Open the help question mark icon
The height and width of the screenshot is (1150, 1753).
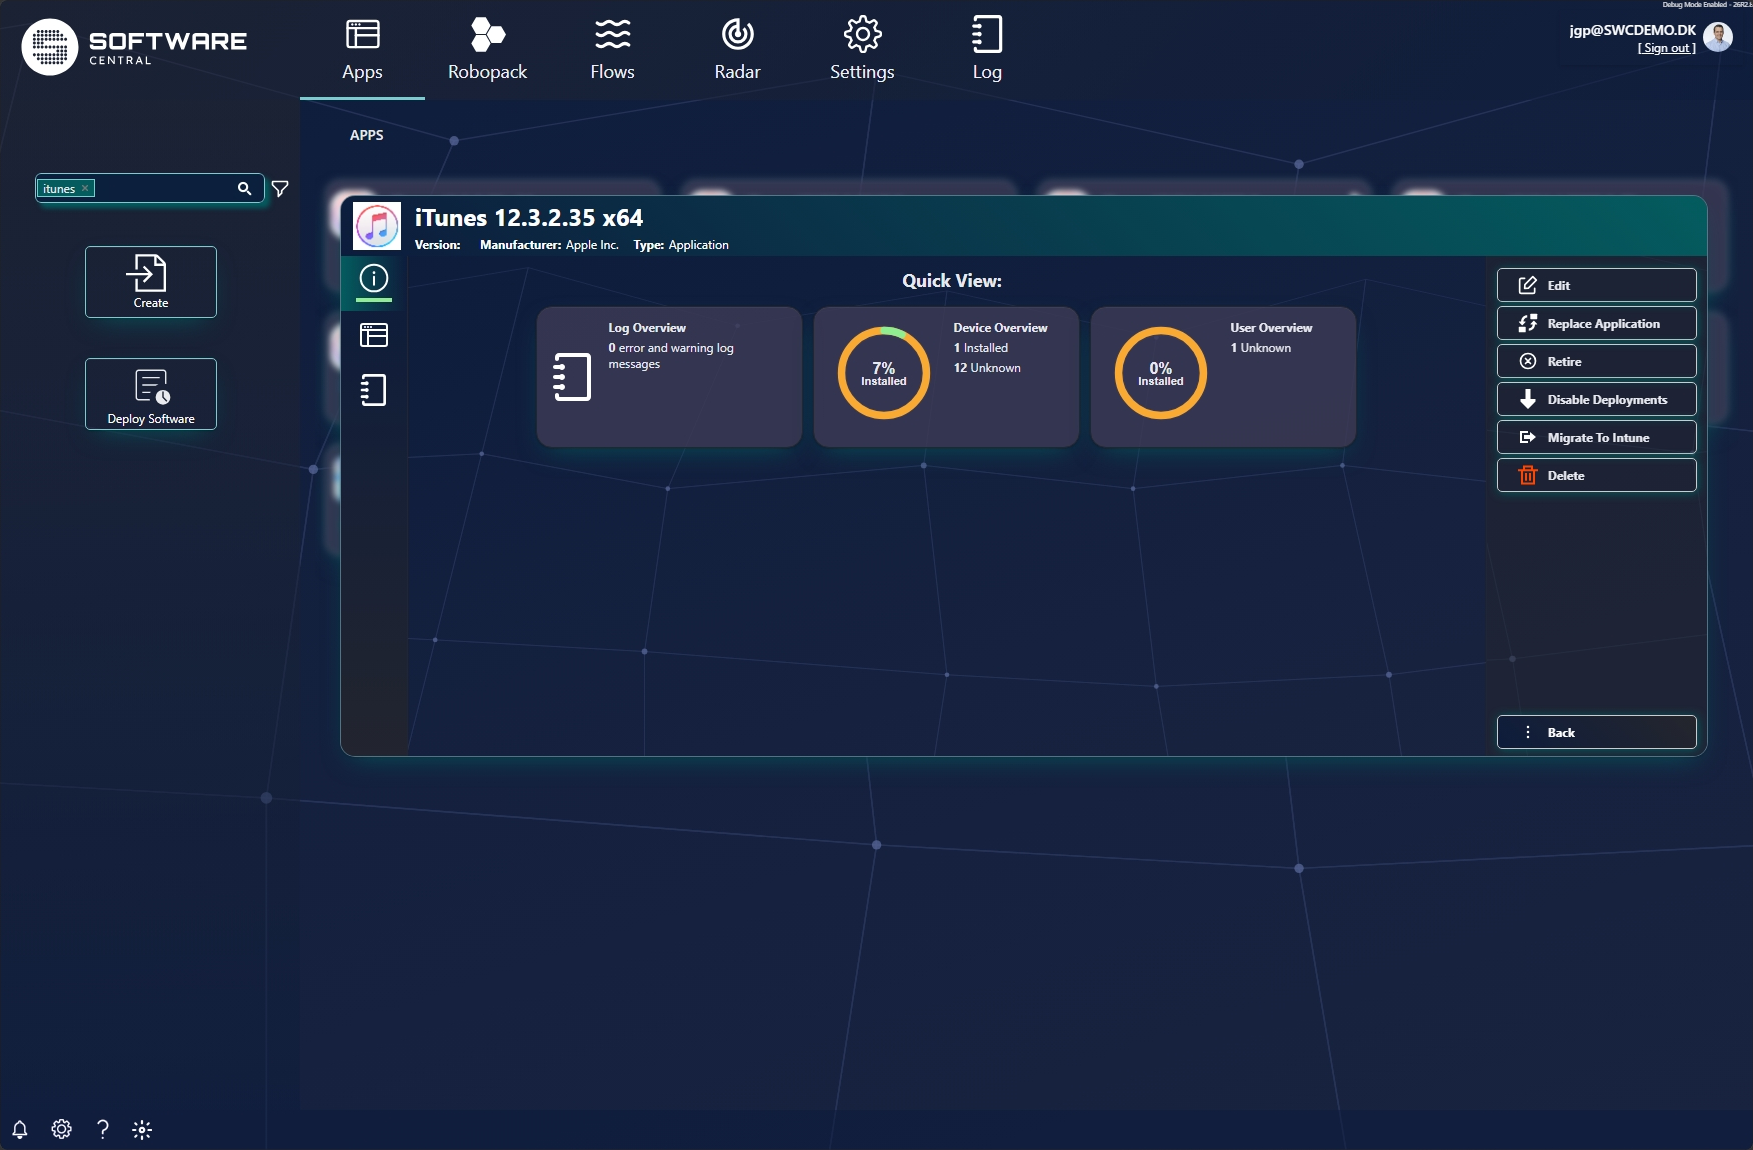(x=102, y=1129)
